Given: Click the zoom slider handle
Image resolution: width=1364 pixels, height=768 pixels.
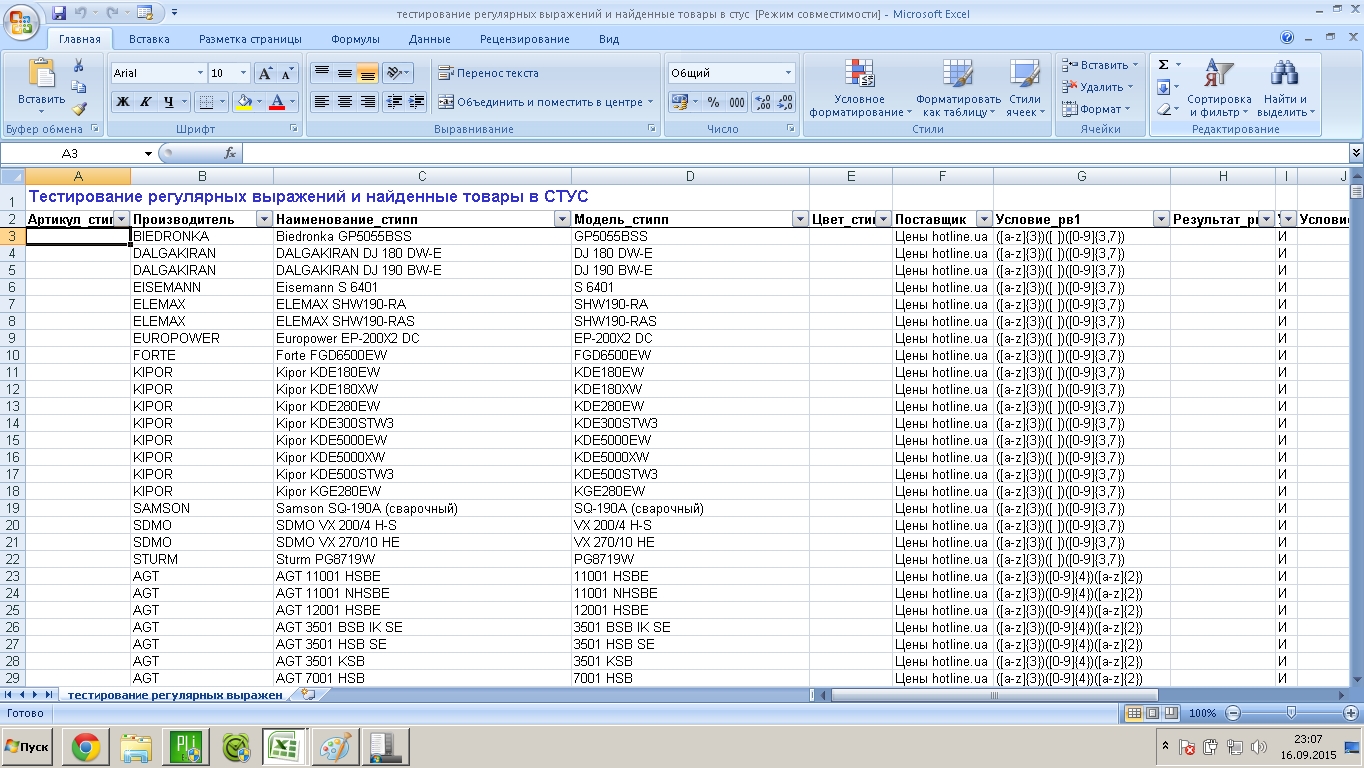Looking at the screenshot, I should 1291,713.
